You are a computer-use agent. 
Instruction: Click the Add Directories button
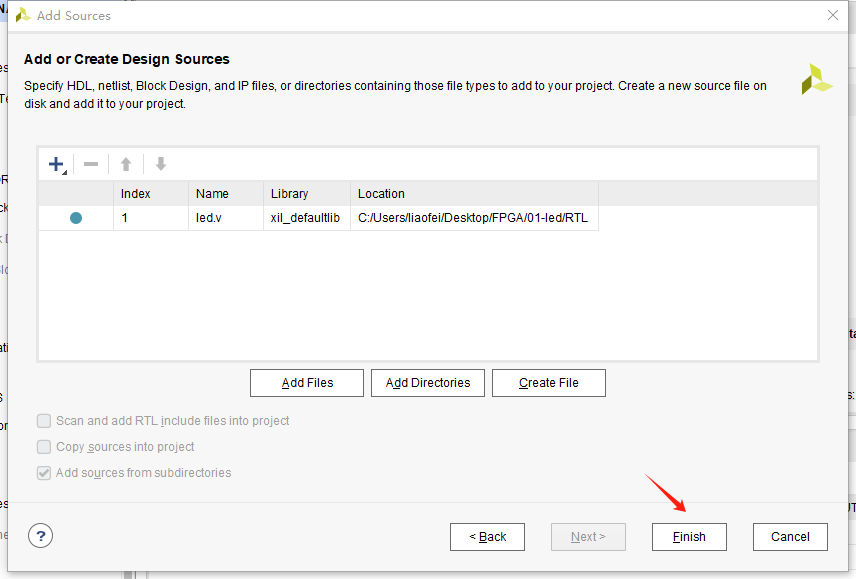[x=428, y=383]
